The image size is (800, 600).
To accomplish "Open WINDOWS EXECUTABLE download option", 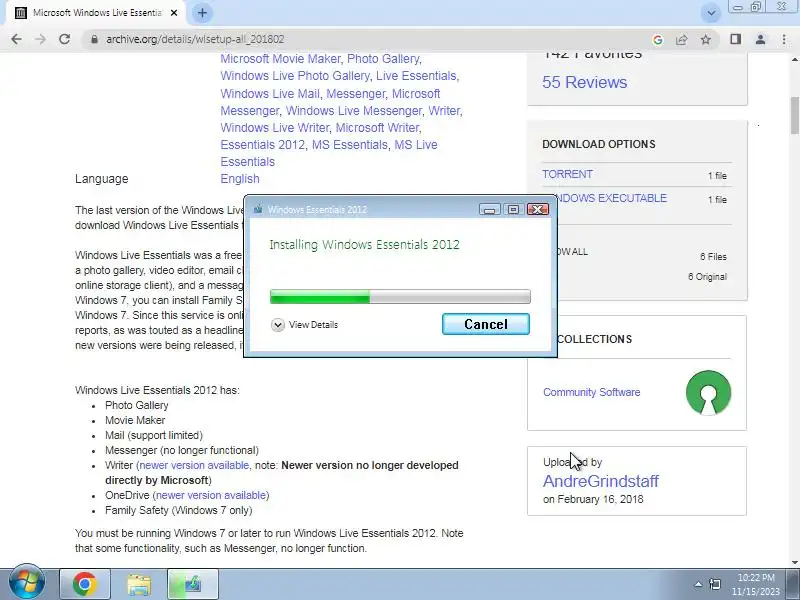I will [612, 198].
